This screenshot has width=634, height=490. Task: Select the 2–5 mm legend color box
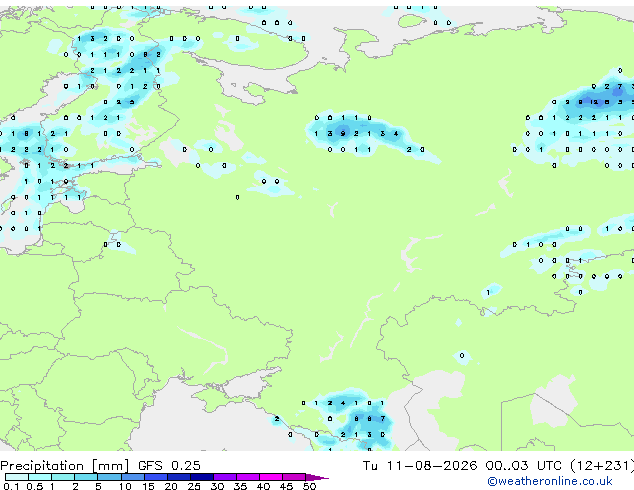click(86, 477)
